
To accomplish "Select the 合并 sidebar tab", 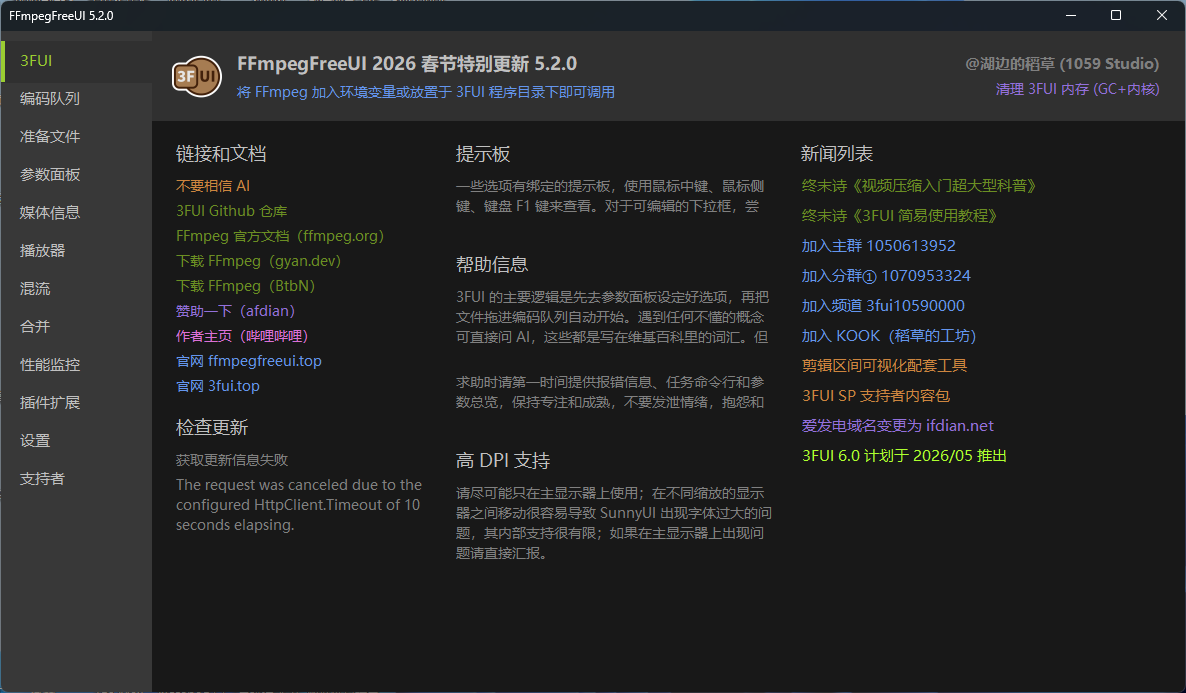I will (x=76, y=326).
